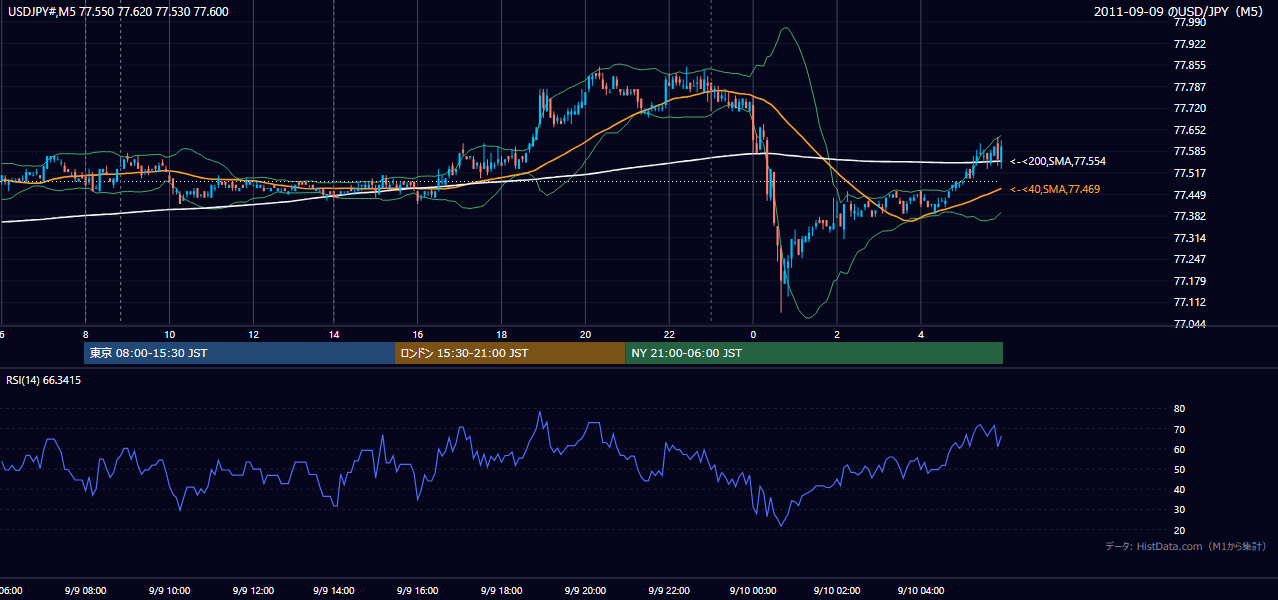Screen dimensions: 1278x600
Task: Click the 9/10 02:00 date label
Action: (x=837, y=591)
